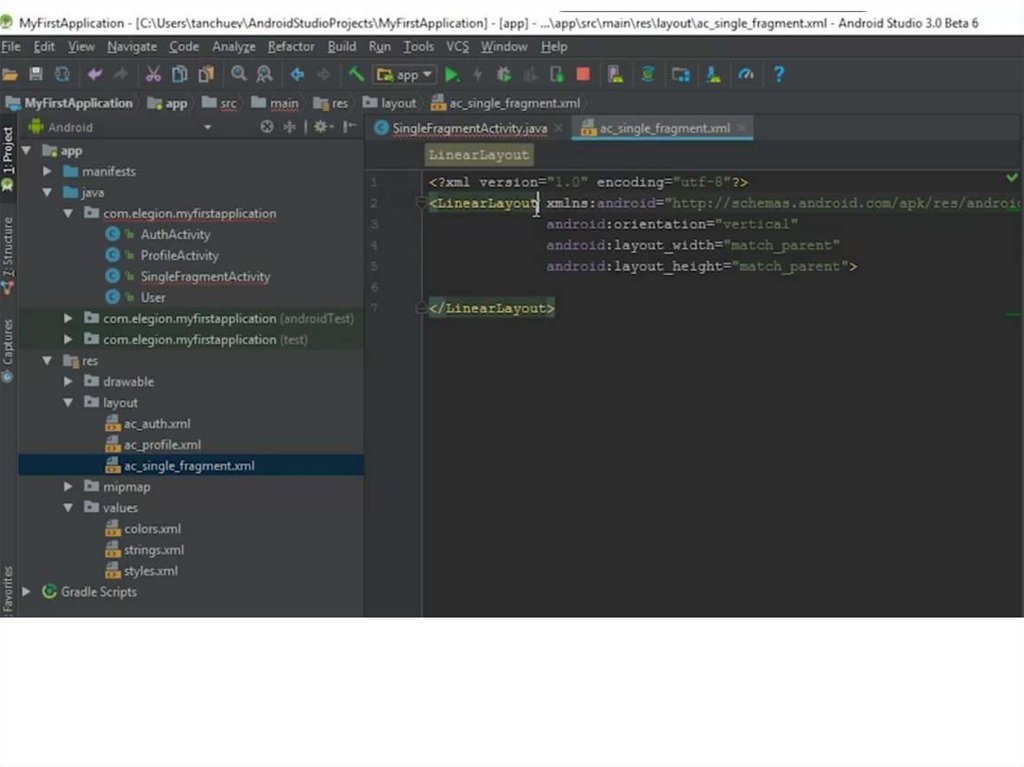Open the app run configuration dropdown

405,75
